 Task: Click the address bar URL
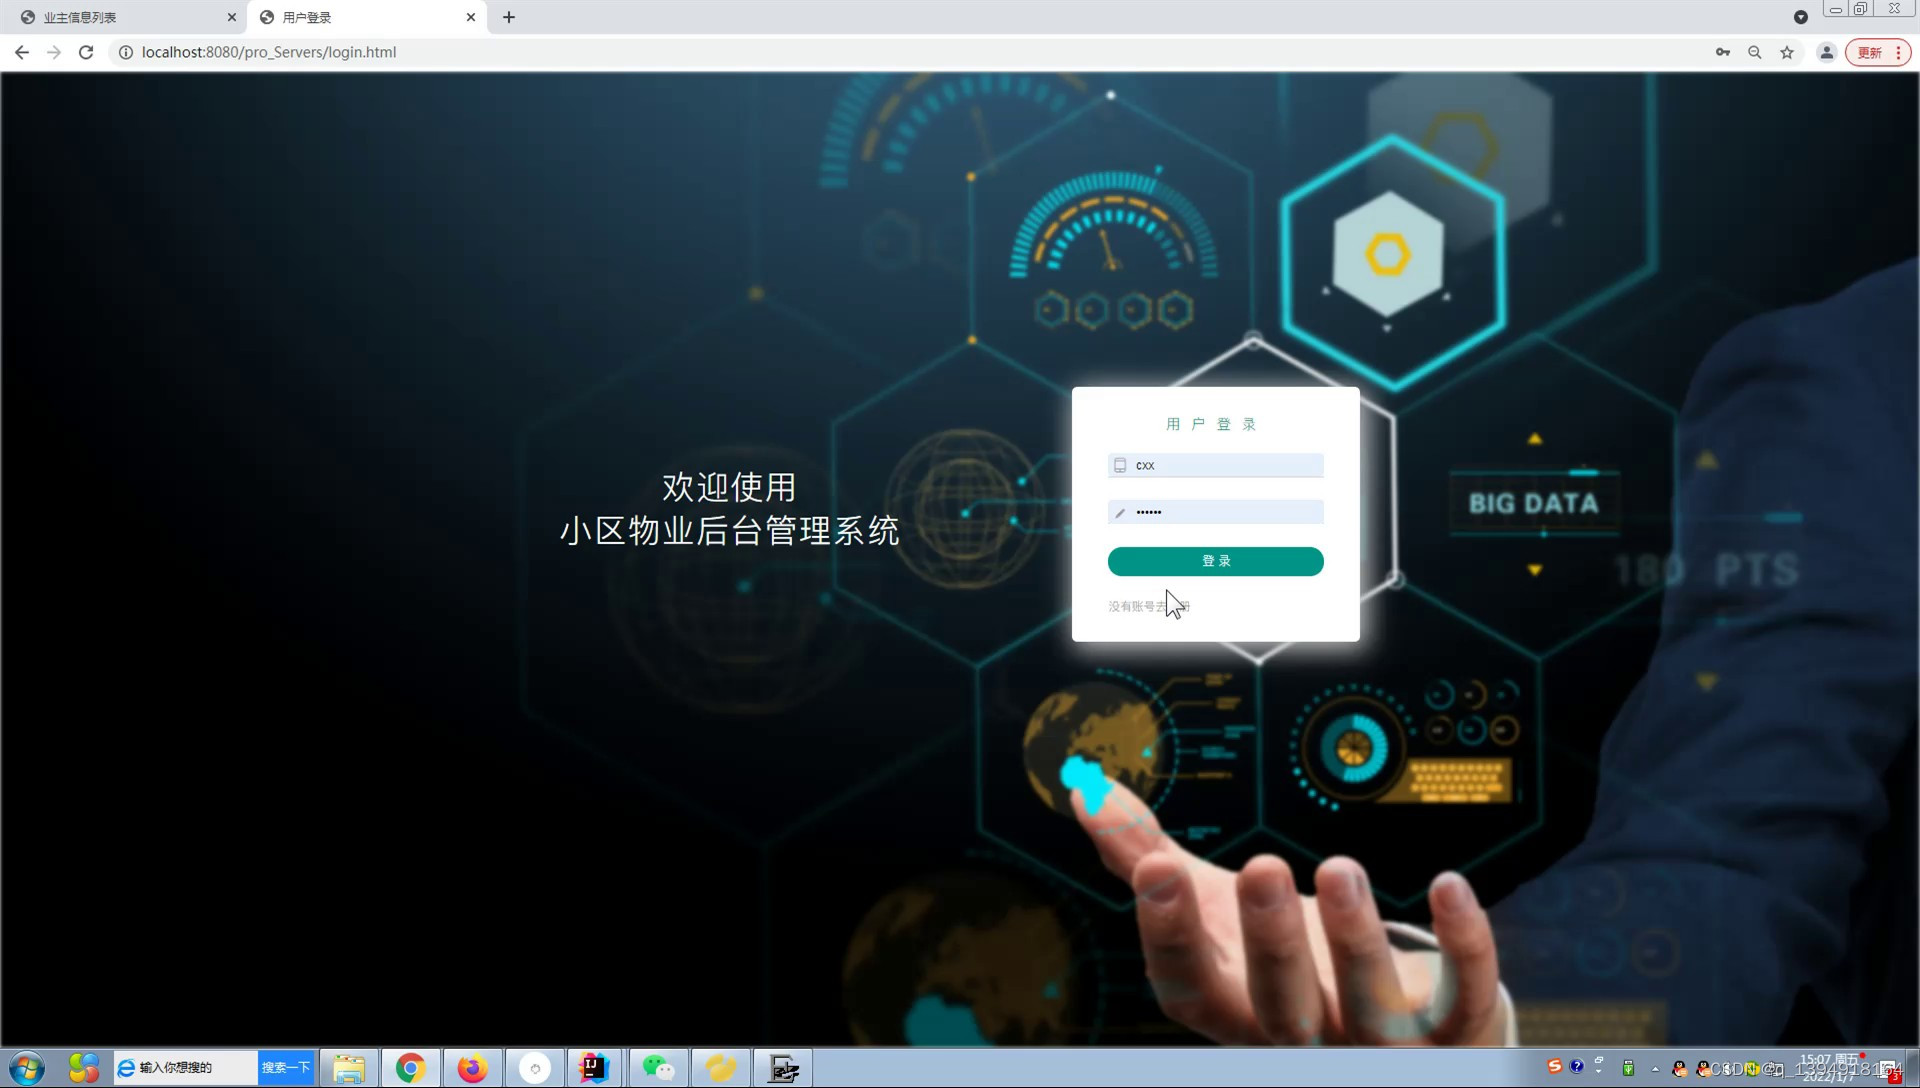(x=269, y=52)
